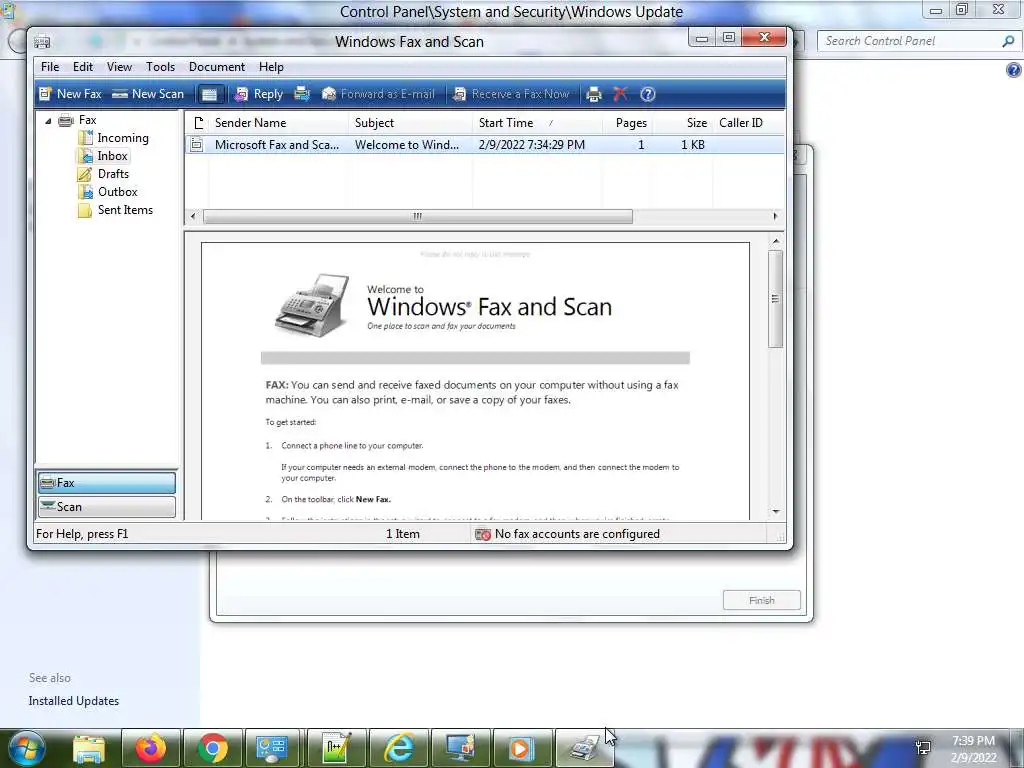Image resolution: width=1024 pixels, height=768 pixels.
Task: Click the New Fax toolbar button
Action: click(x=70, y=94)
